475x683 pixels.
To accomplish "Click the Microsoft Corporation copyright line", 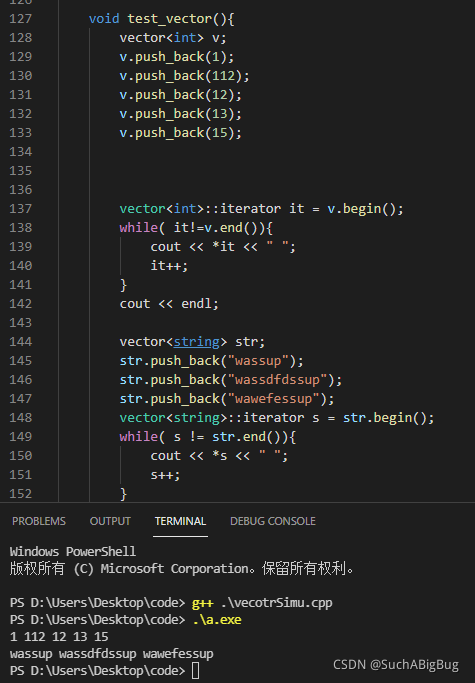I will (x=182, y=568).
